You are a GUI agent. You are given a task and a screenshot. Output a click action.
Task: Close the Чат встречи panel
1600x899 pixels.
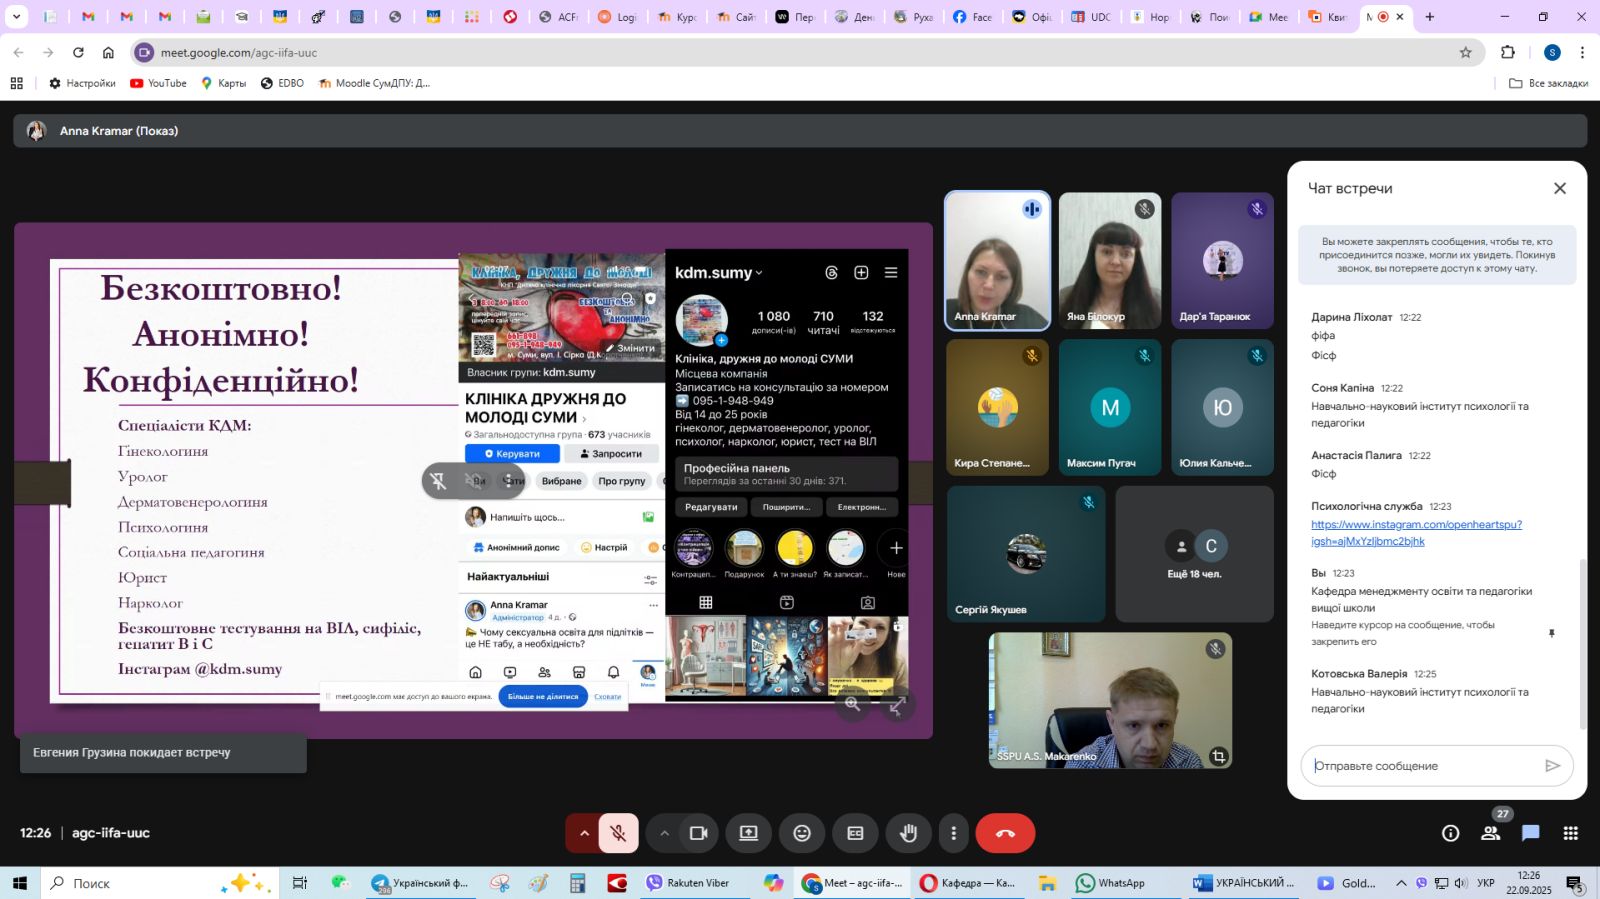click(x=1559, y=188)
